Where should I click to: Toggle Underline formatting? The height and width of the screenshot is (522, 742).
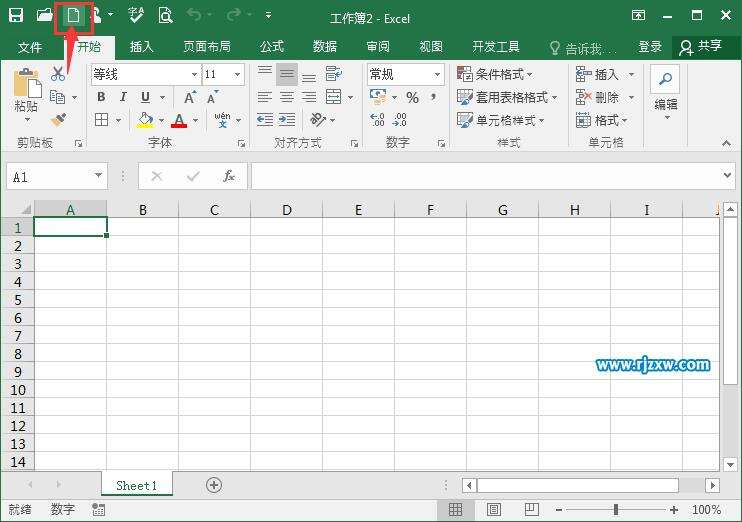tap(145, 97)
